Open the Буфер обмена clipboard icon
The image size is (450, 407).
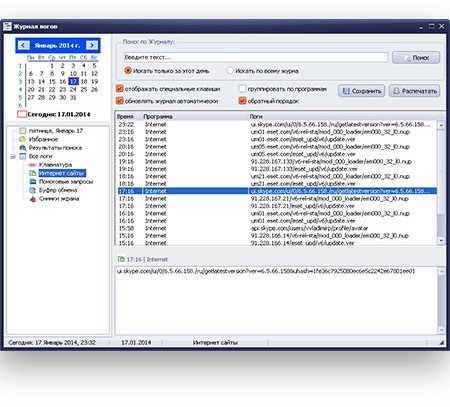[x=33, y=190]
